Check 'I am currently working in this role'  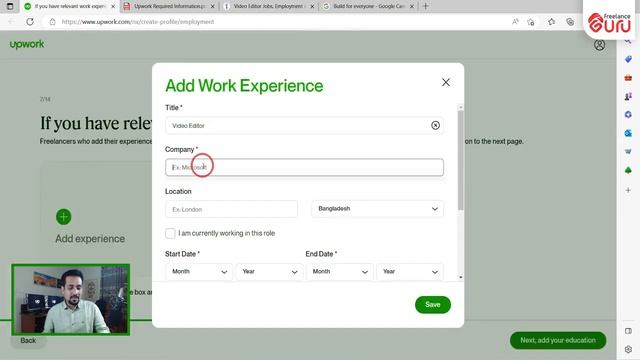(x=170, y=233)
